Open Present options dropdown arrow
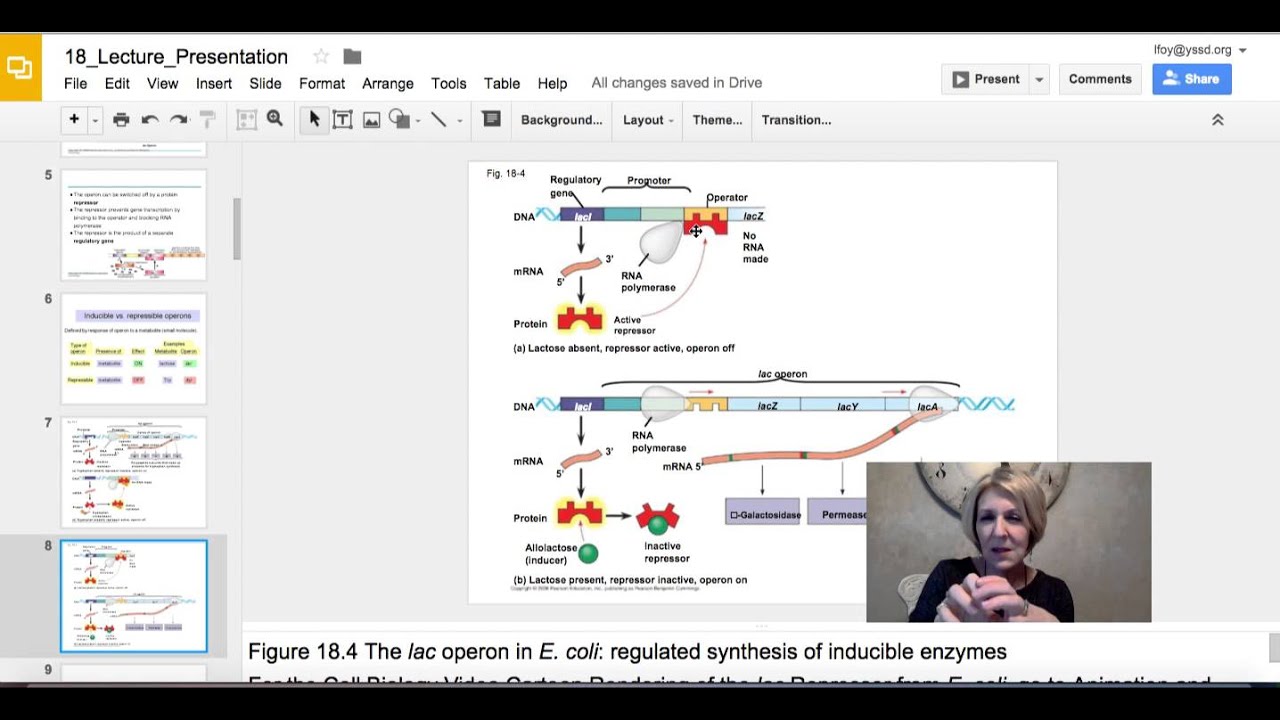 point(1039,79)
